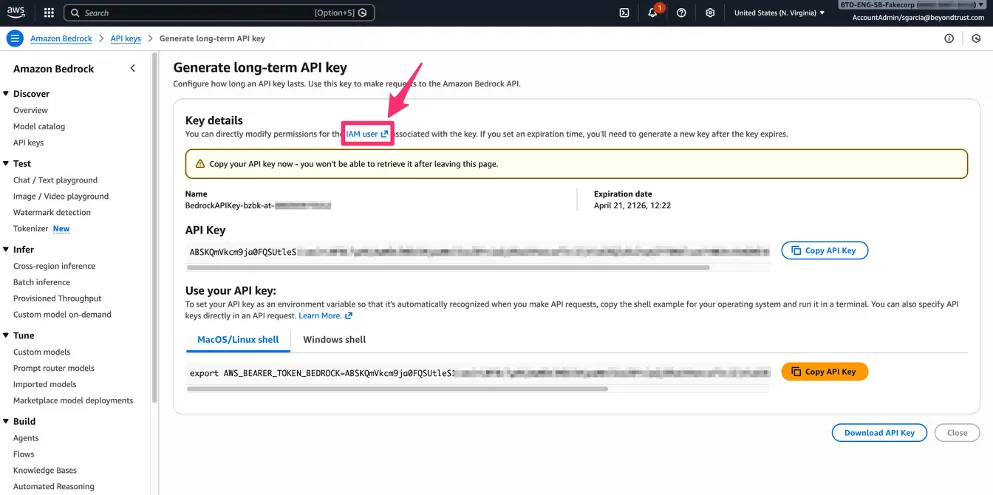
Task: Launch the CloudShell terminal icon
Action: coord(624,13)
